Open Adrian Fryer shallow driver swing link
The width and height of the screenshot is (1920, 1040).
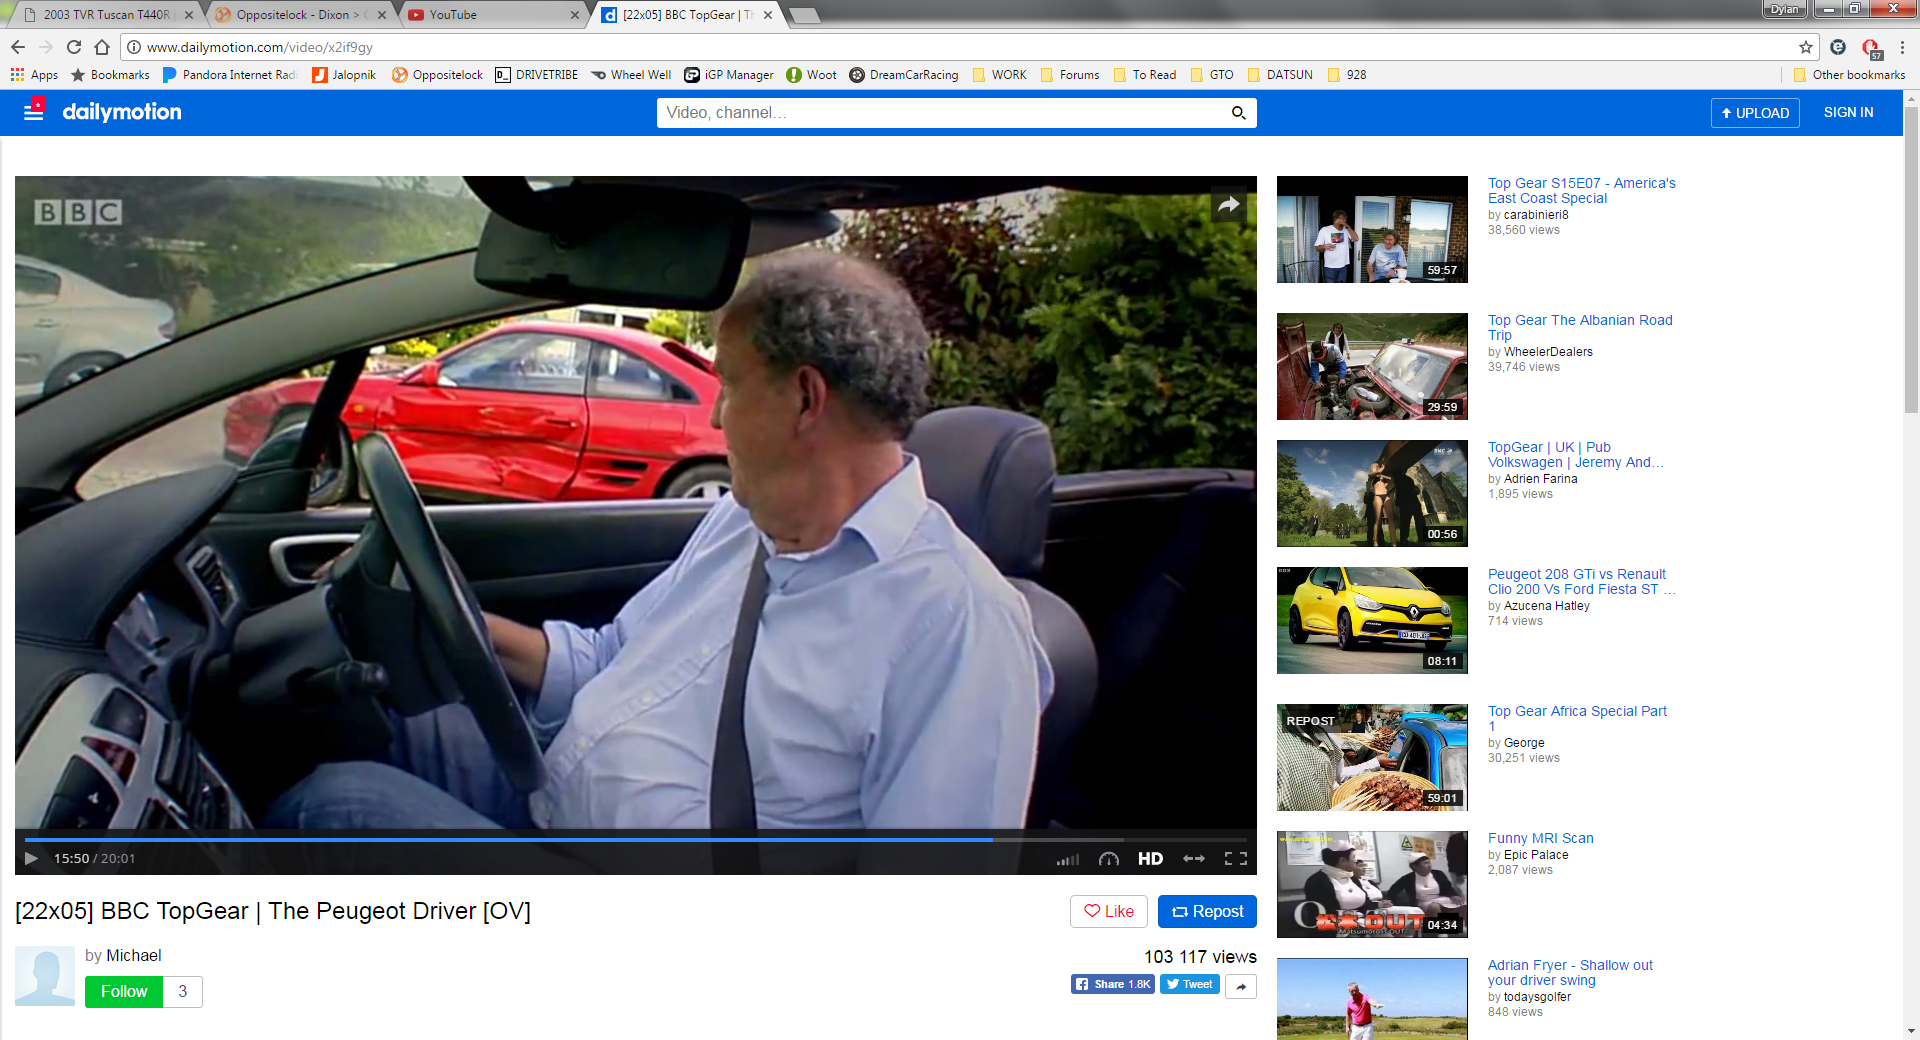(x=1570, y=972)
